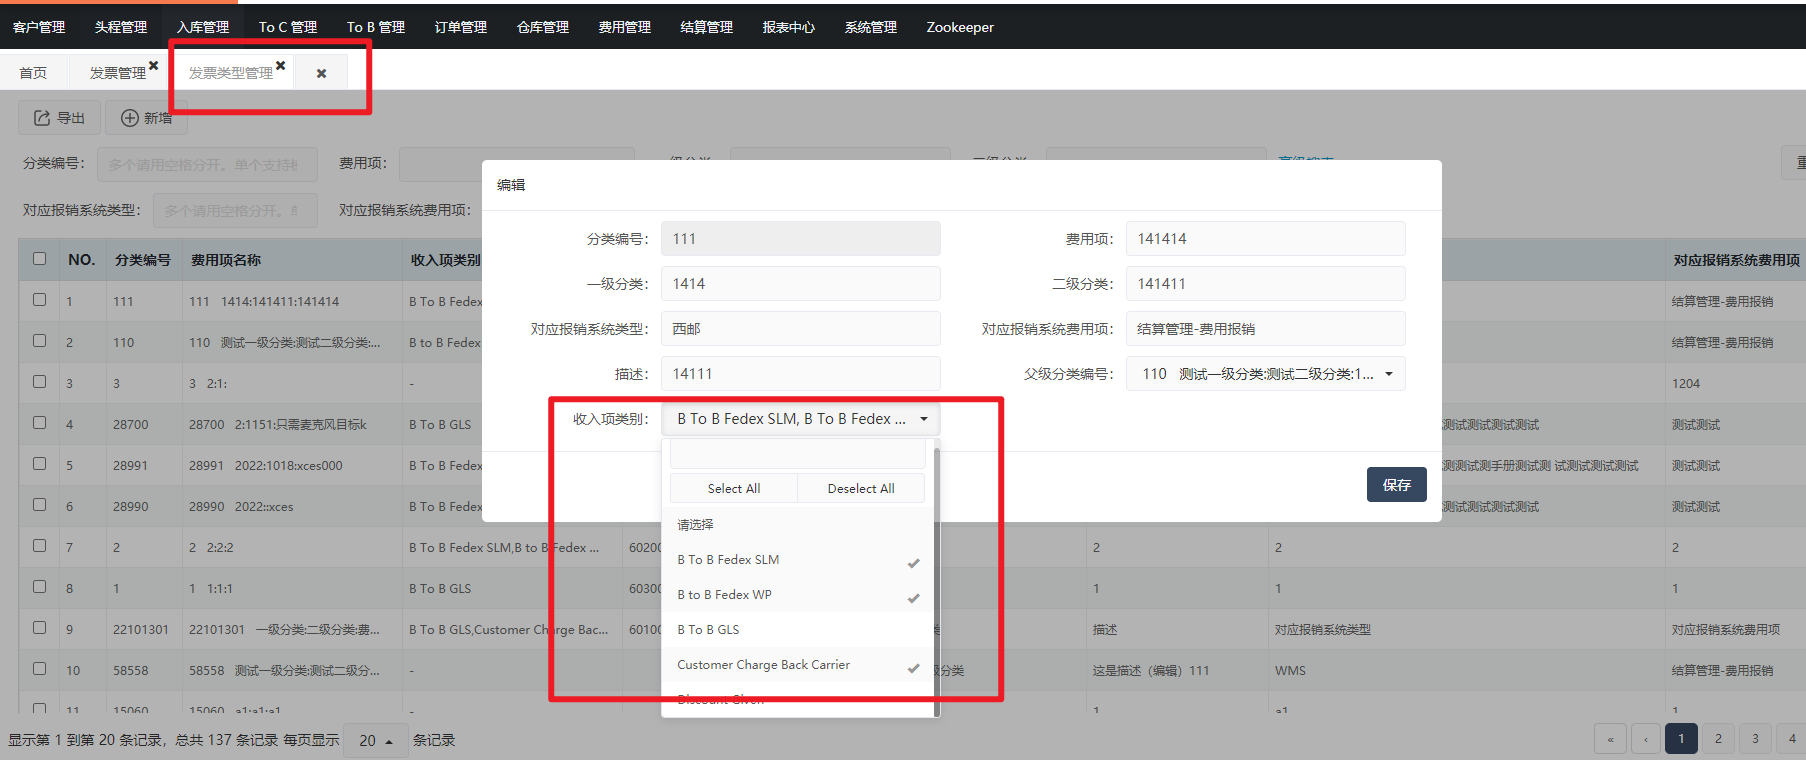
Task: Toggle checkmark for B to B Fedex WP
Action: [913, 598]
